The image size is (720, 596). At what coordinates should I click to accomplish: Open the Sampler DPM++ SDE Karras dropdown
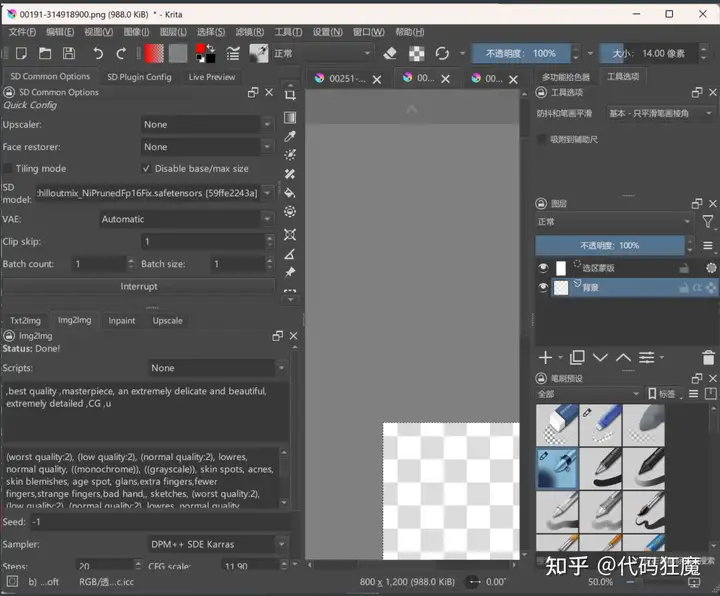click(218, 545)
